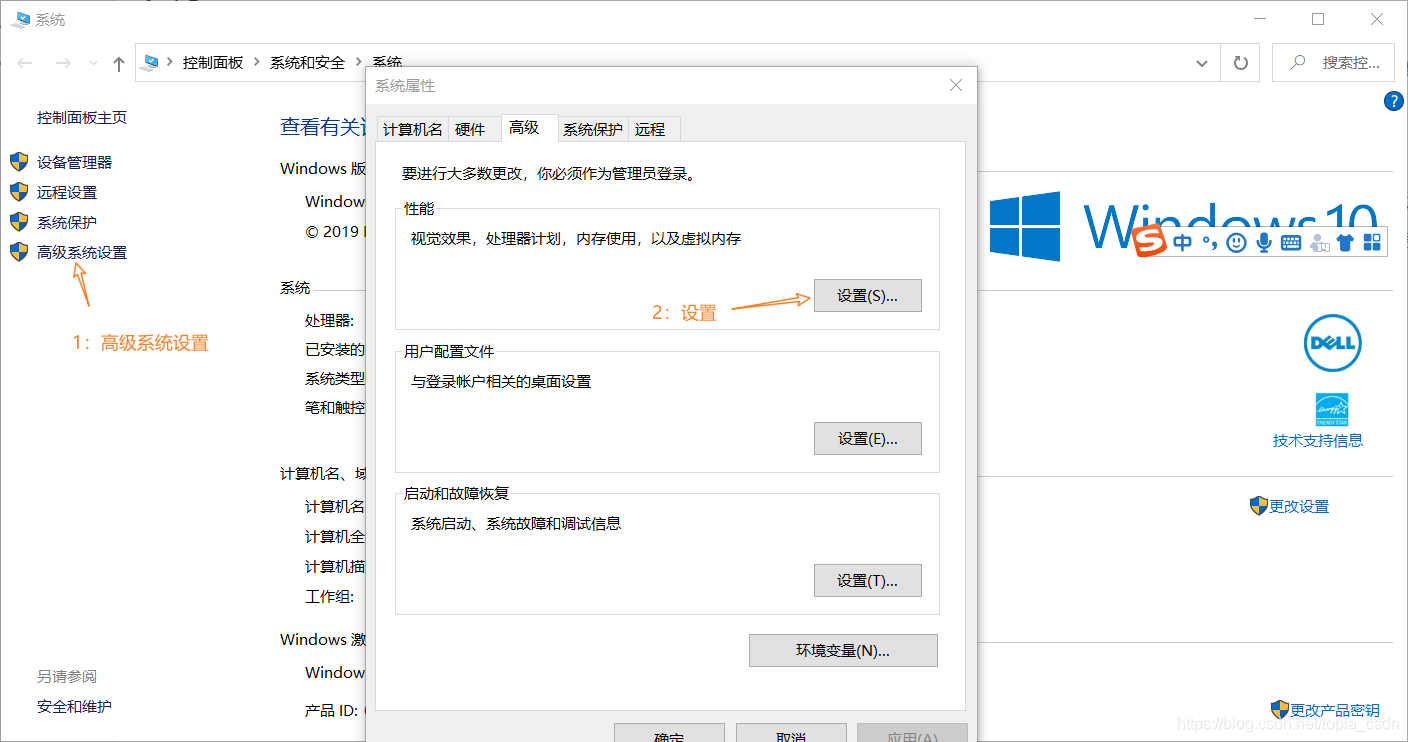
Task: Switch to System Protection tab (系统保护)
Action: tap(592, 129)
